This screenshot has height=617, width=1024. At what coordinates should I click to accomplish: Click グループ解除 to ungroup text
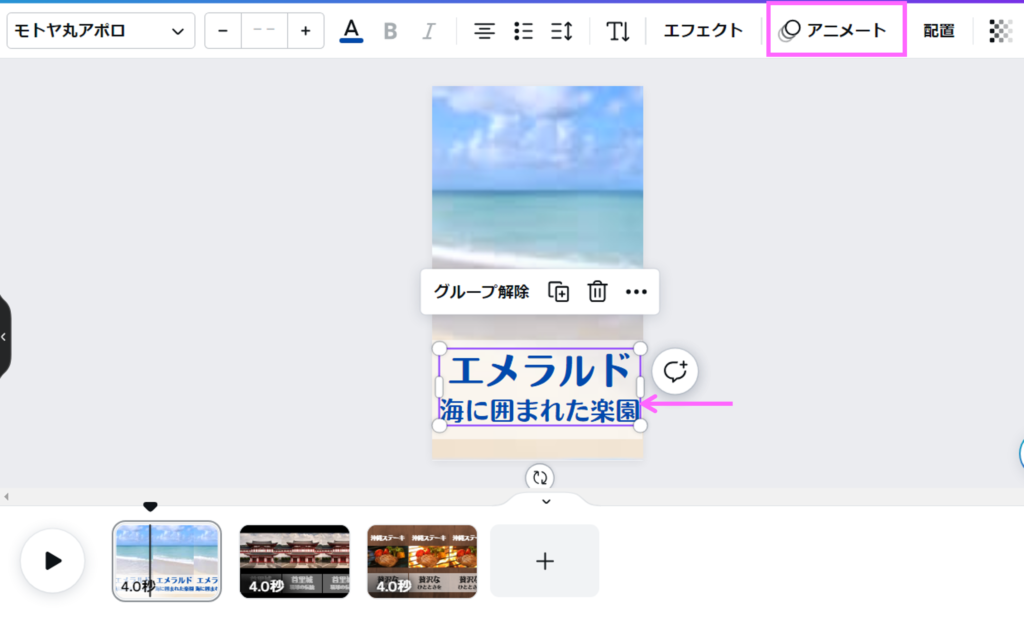point(481,292)
